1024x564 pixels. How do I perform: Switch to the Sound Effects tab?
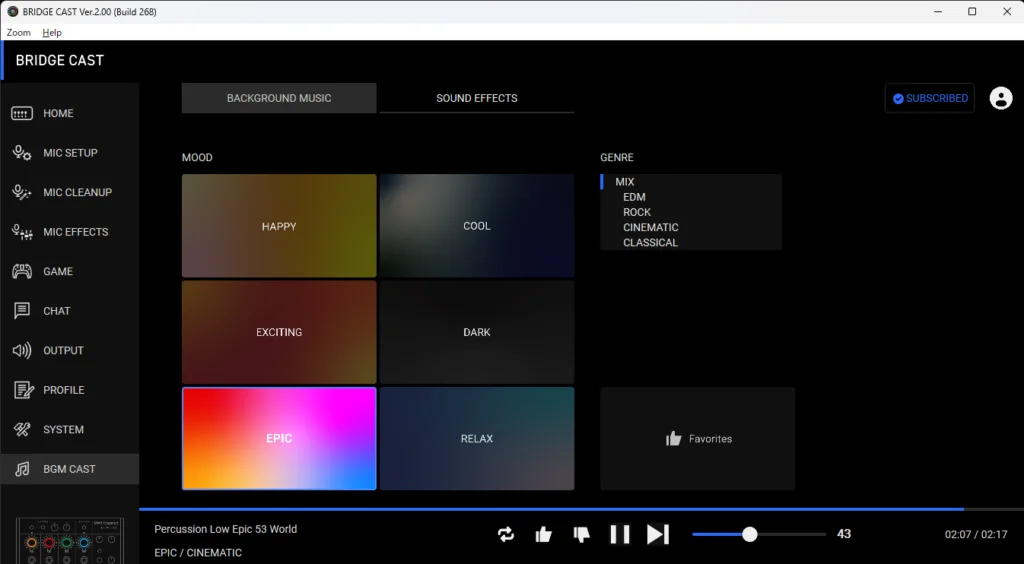[476, 98]
